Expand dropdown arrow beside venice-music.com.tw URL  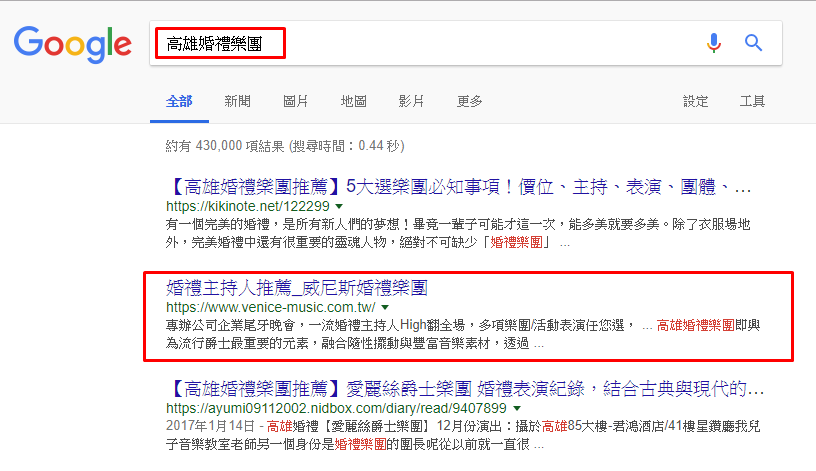pos(385,307)
